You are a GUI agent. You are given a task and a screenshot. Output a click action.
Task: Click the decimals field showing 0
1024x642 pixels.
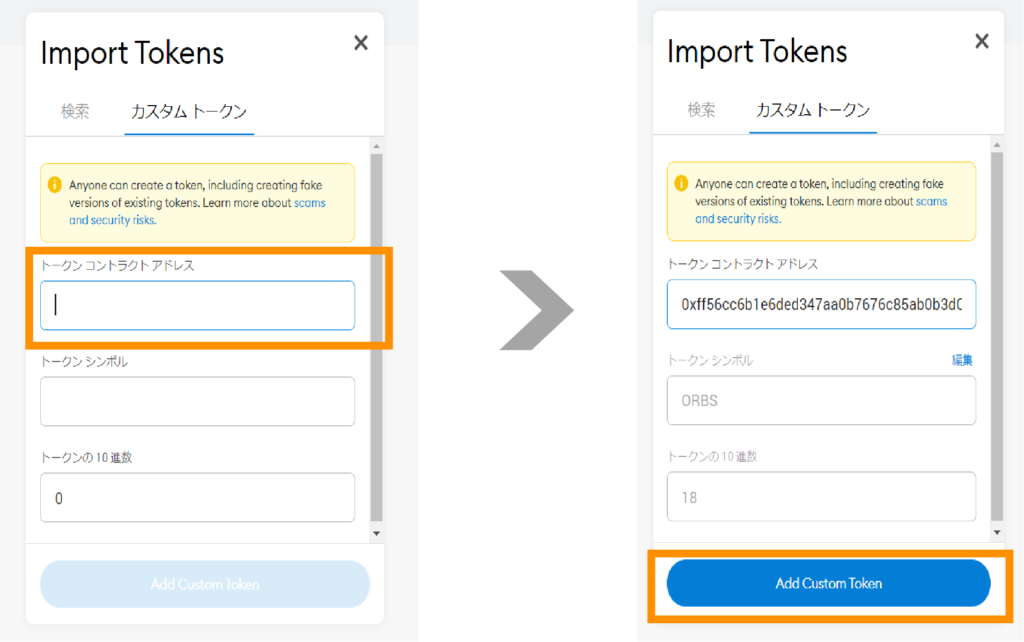[x=197, y=497]
